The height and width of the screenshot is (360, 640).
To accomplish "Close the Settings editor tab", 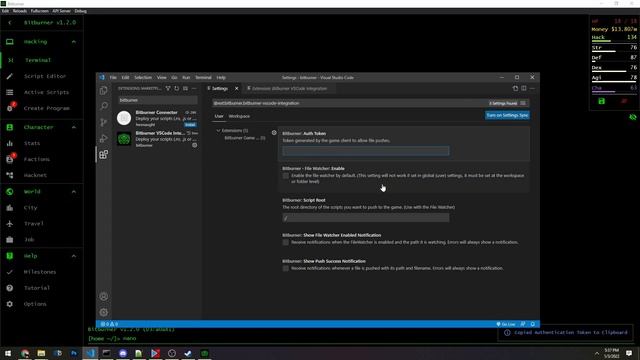I will pyautogui.click(x=236, y=89).
